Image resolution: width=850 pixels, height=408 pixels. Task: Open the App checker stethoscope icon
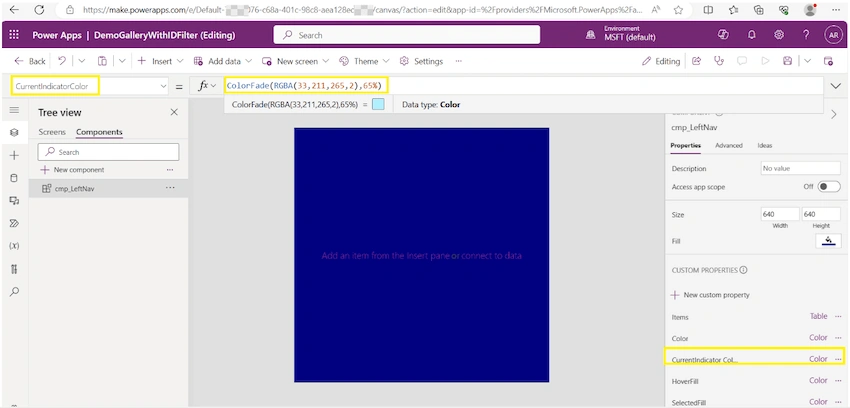(x=719, y=61)
